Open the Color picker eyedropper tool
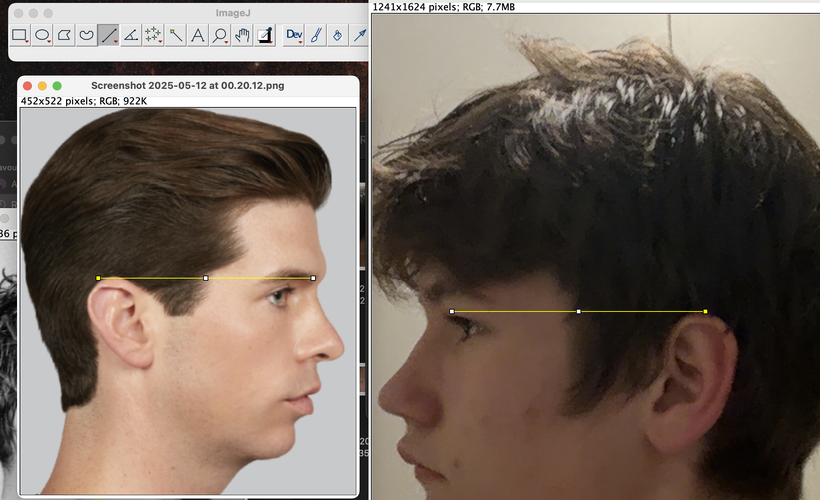The image size is (820, 500). [264, 36]
